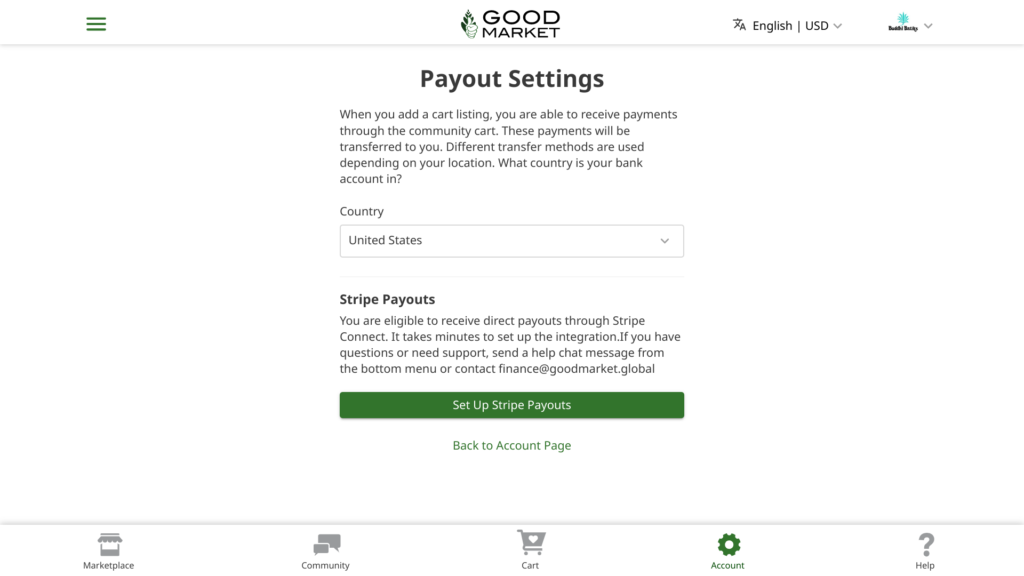1024x576 pixels.
Task: Click the translate language icon
Action: [739, 25]
